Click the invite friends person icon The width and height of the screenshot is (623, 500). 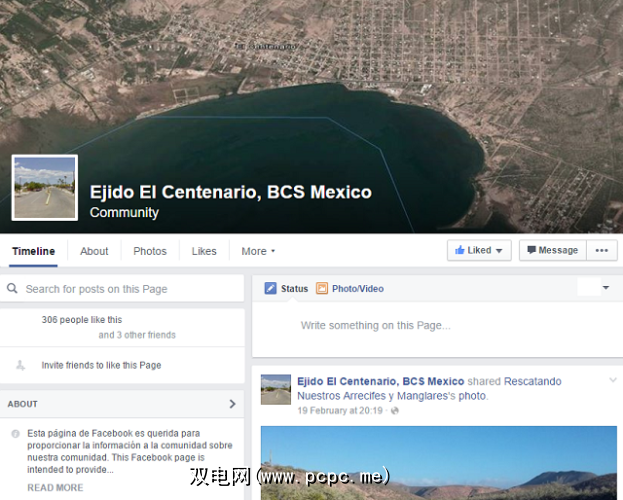click(20, 365)
